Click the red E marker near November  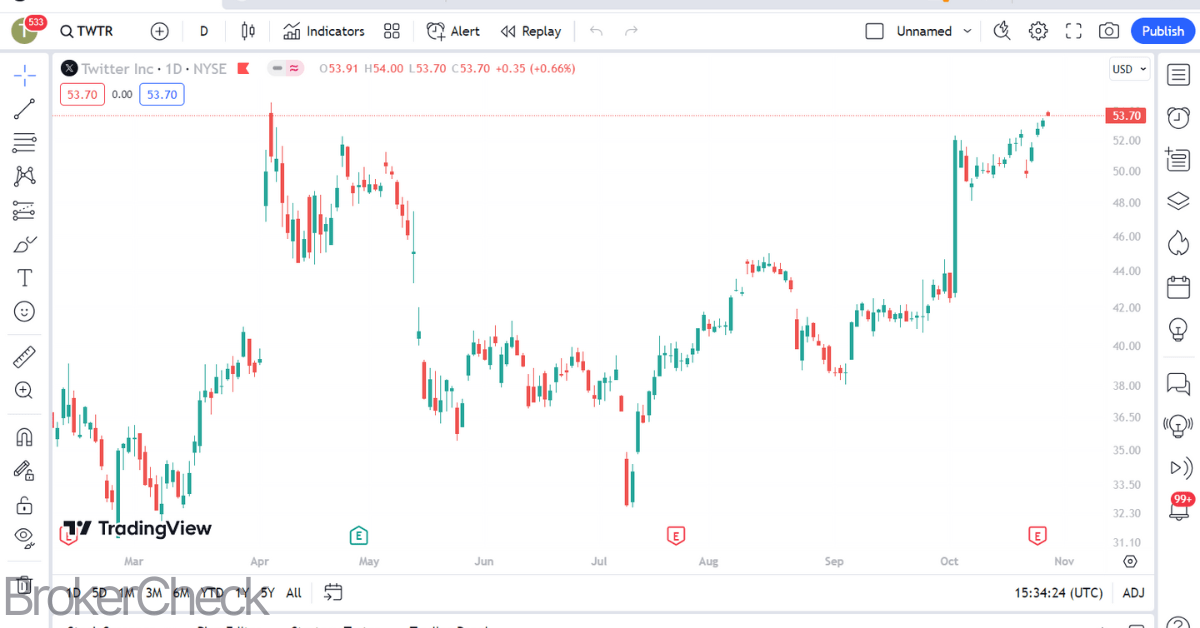1038,536
